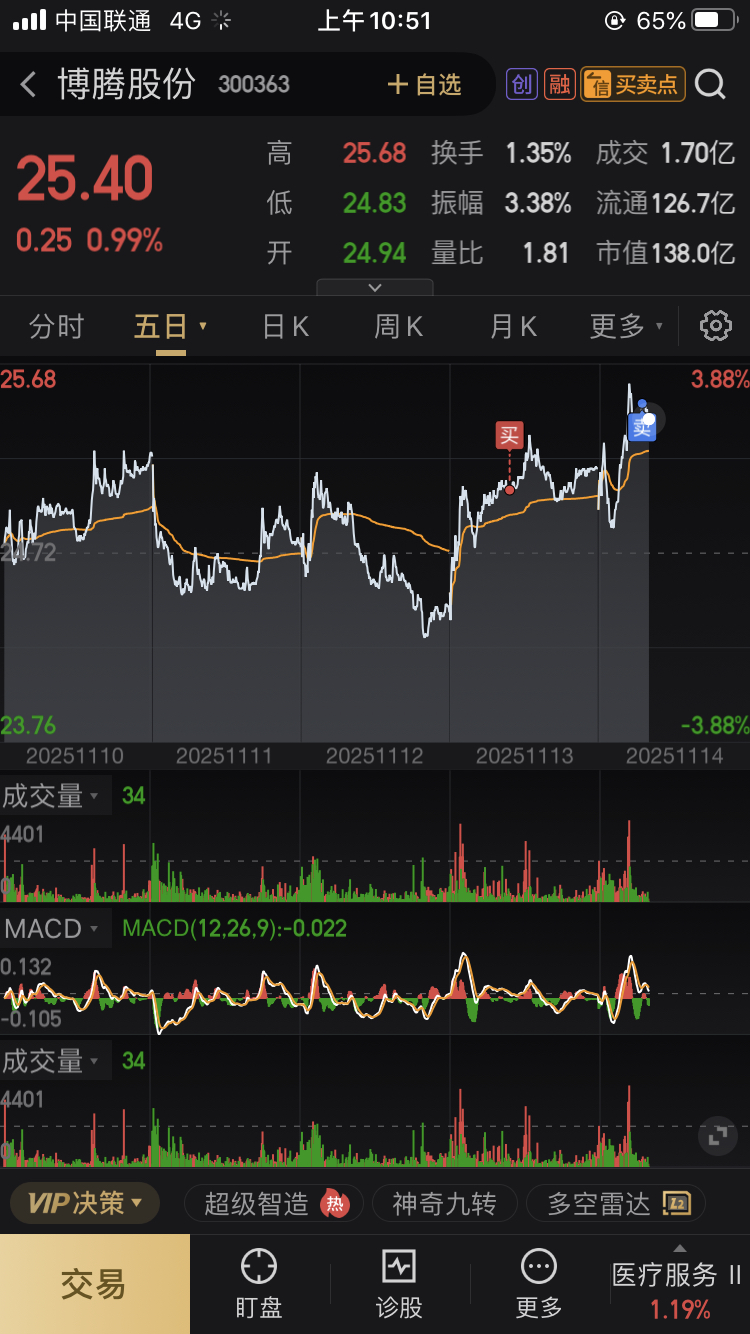Open the VIP决策 dropdown

point(85,1203)
